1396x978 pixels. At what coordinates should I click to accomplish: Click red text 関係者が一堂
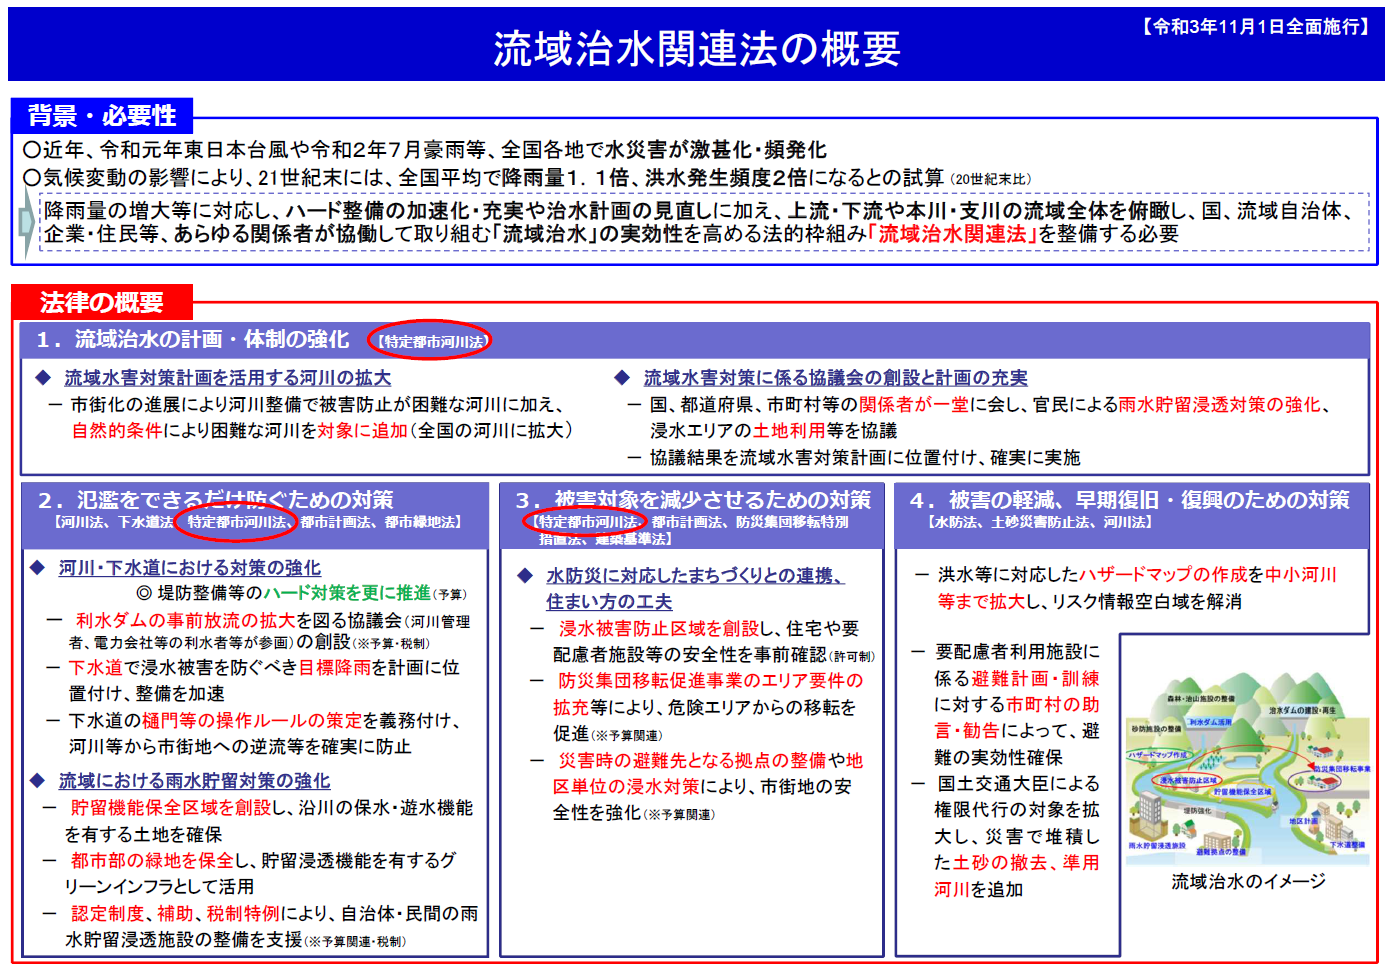point(913,405)
